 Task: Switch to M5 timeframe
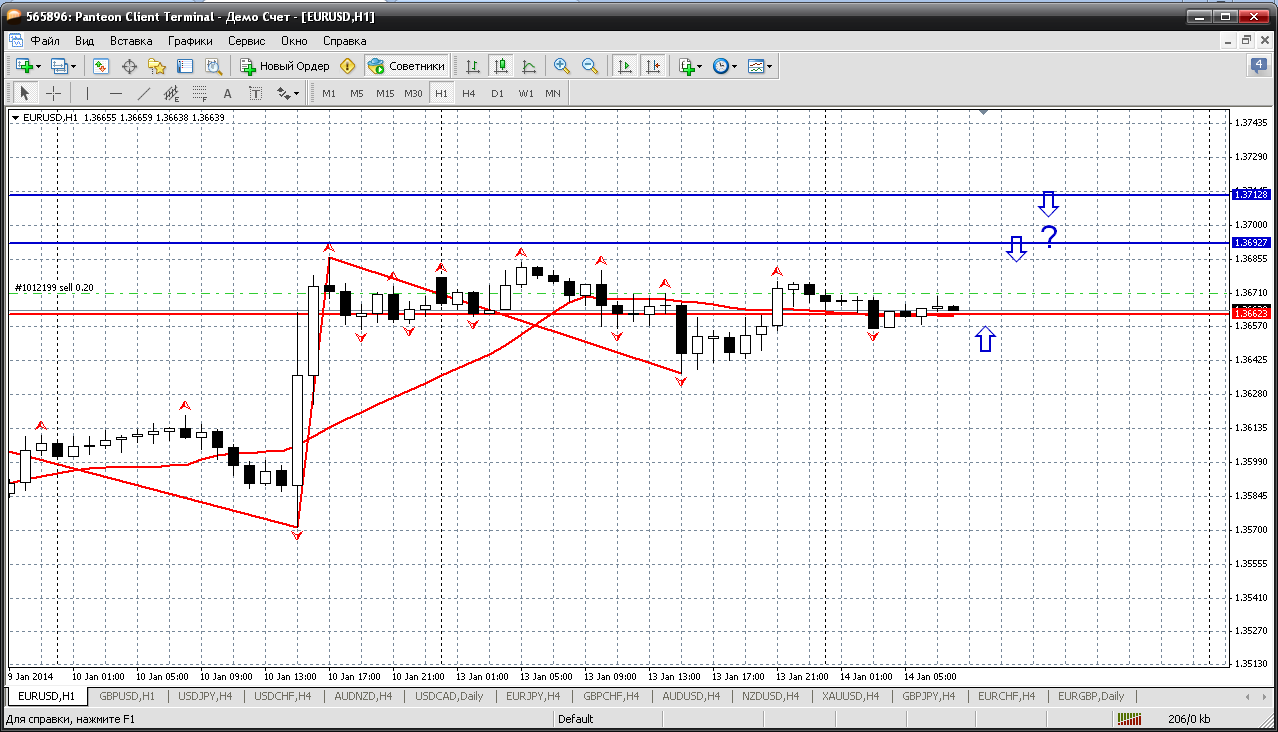(357, 93)
